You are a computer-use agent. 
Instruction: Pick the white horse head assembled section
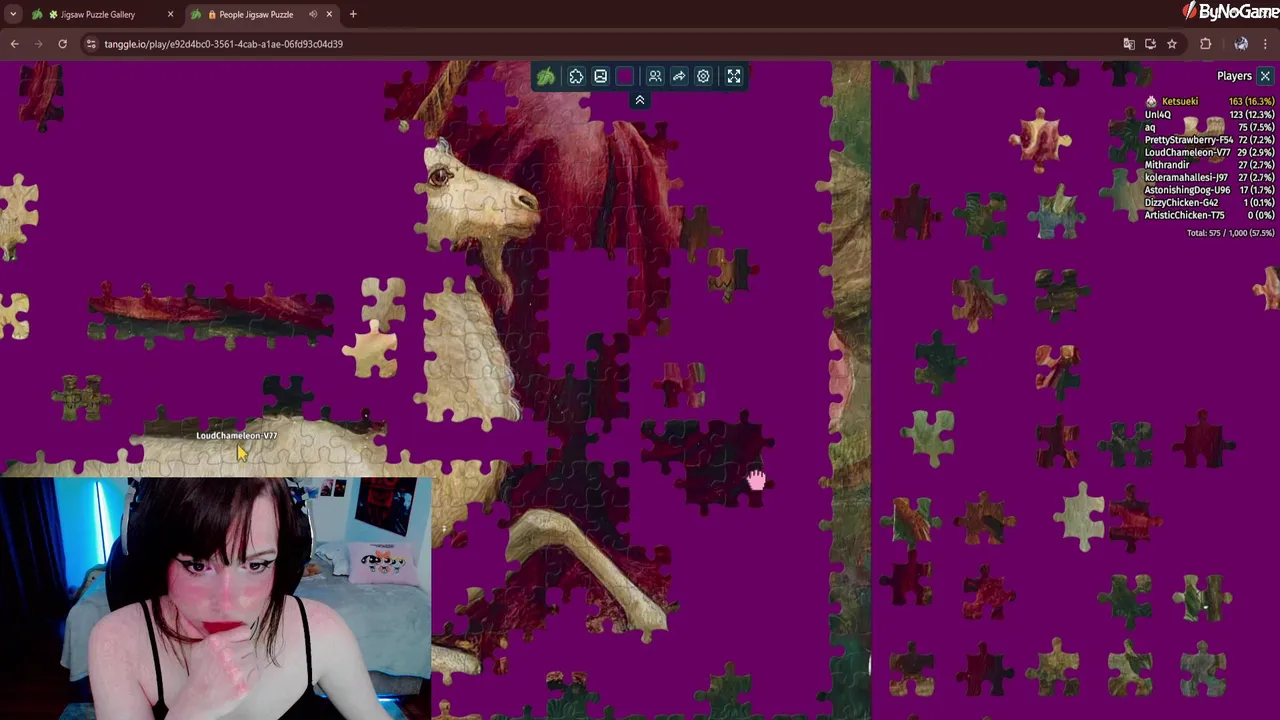click(x=480, y=200)
